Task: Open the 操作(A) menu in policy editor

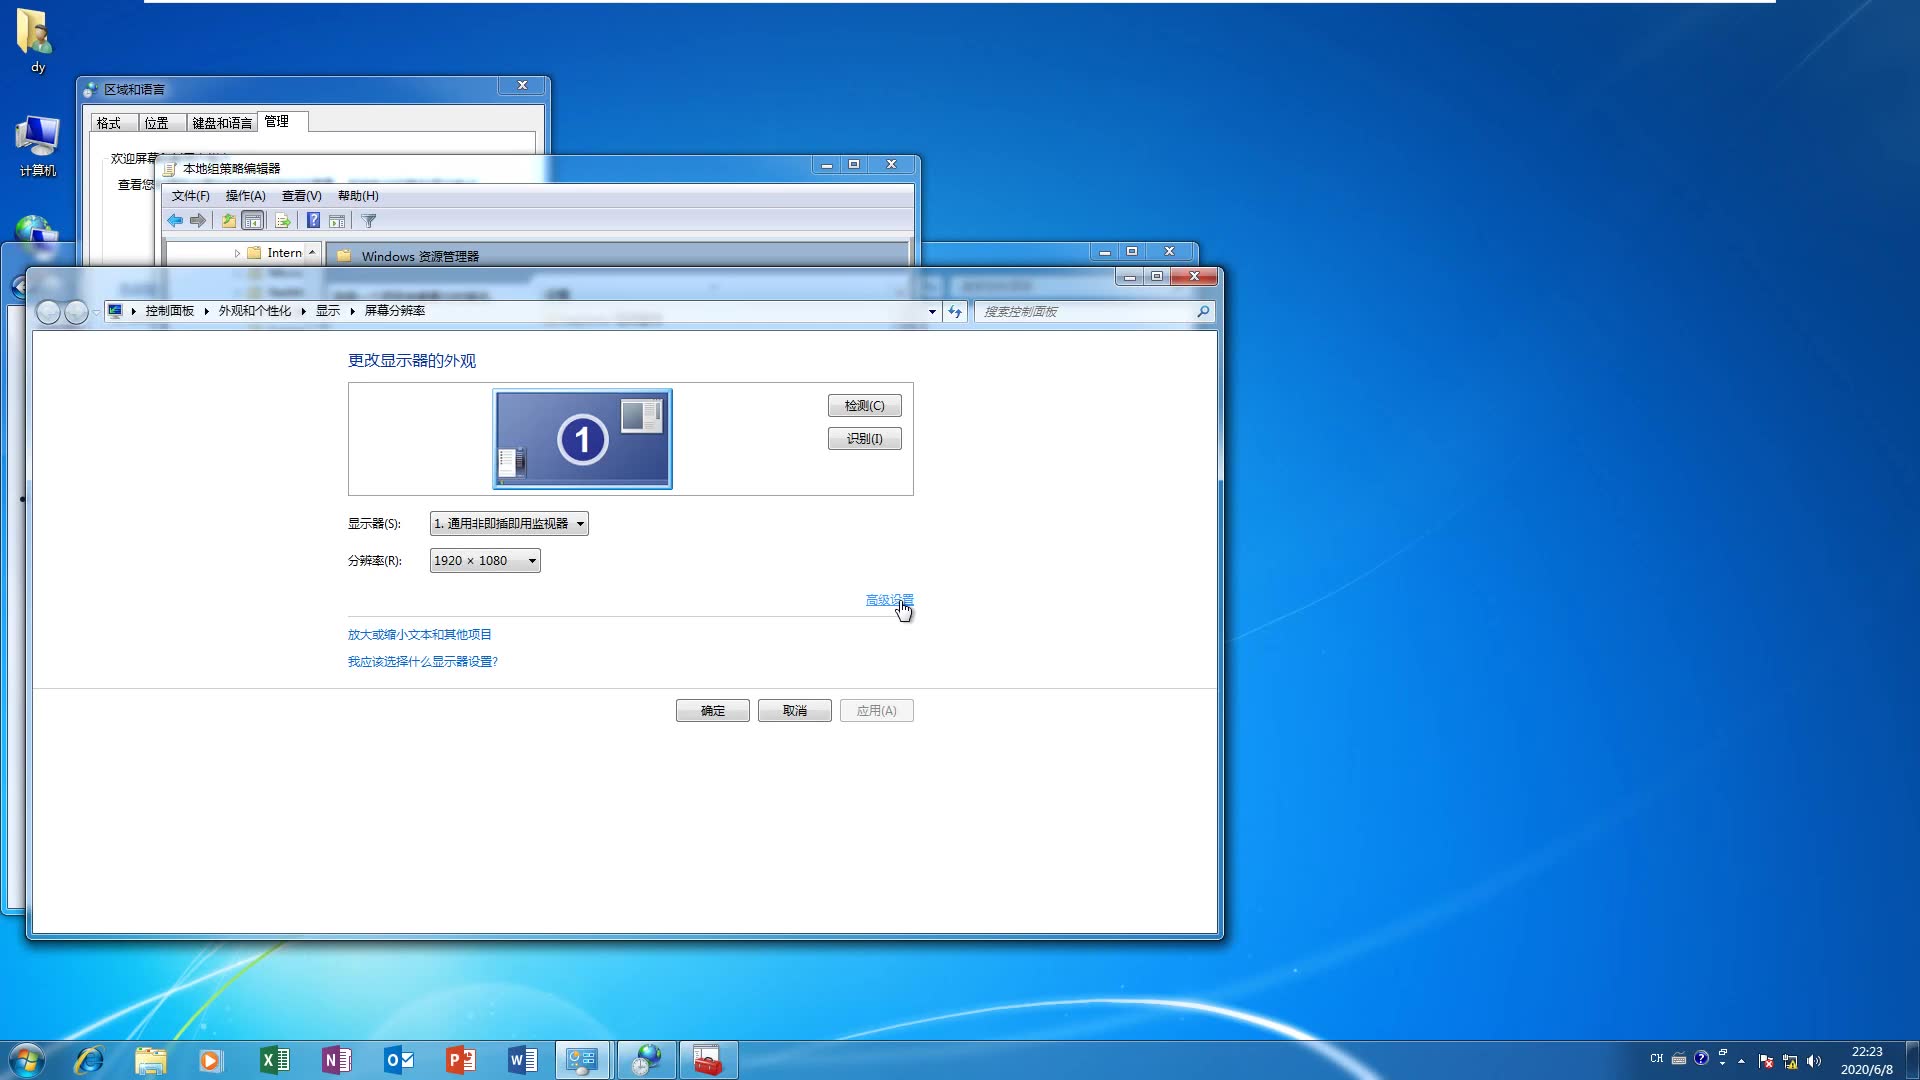Action: (245, 196)
